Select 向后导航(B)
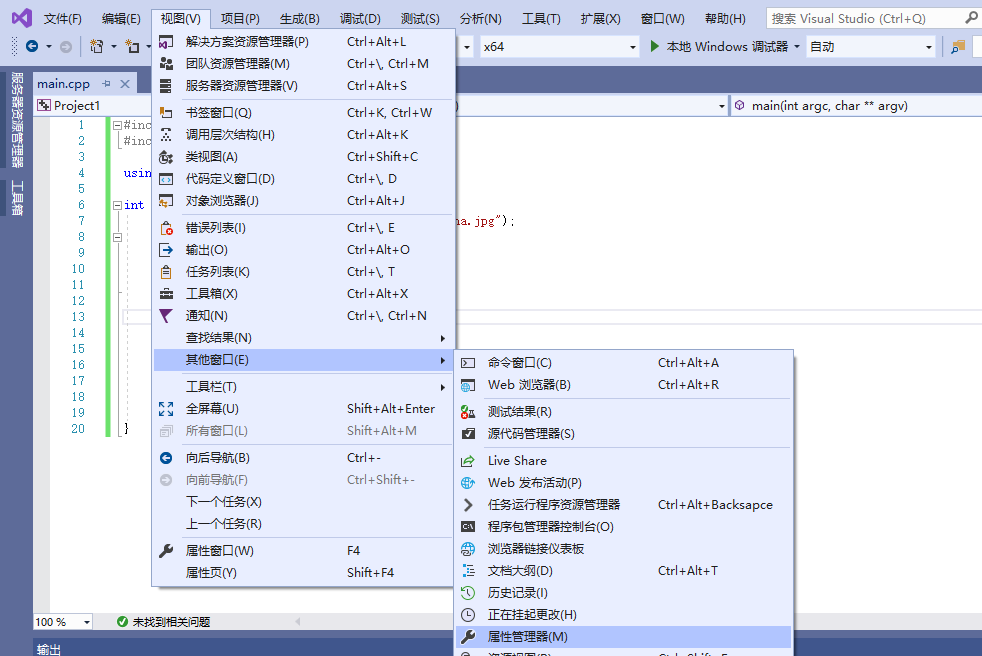Image resolution: width=982 pixels, height=656 pixels. [x=303, y=458]
